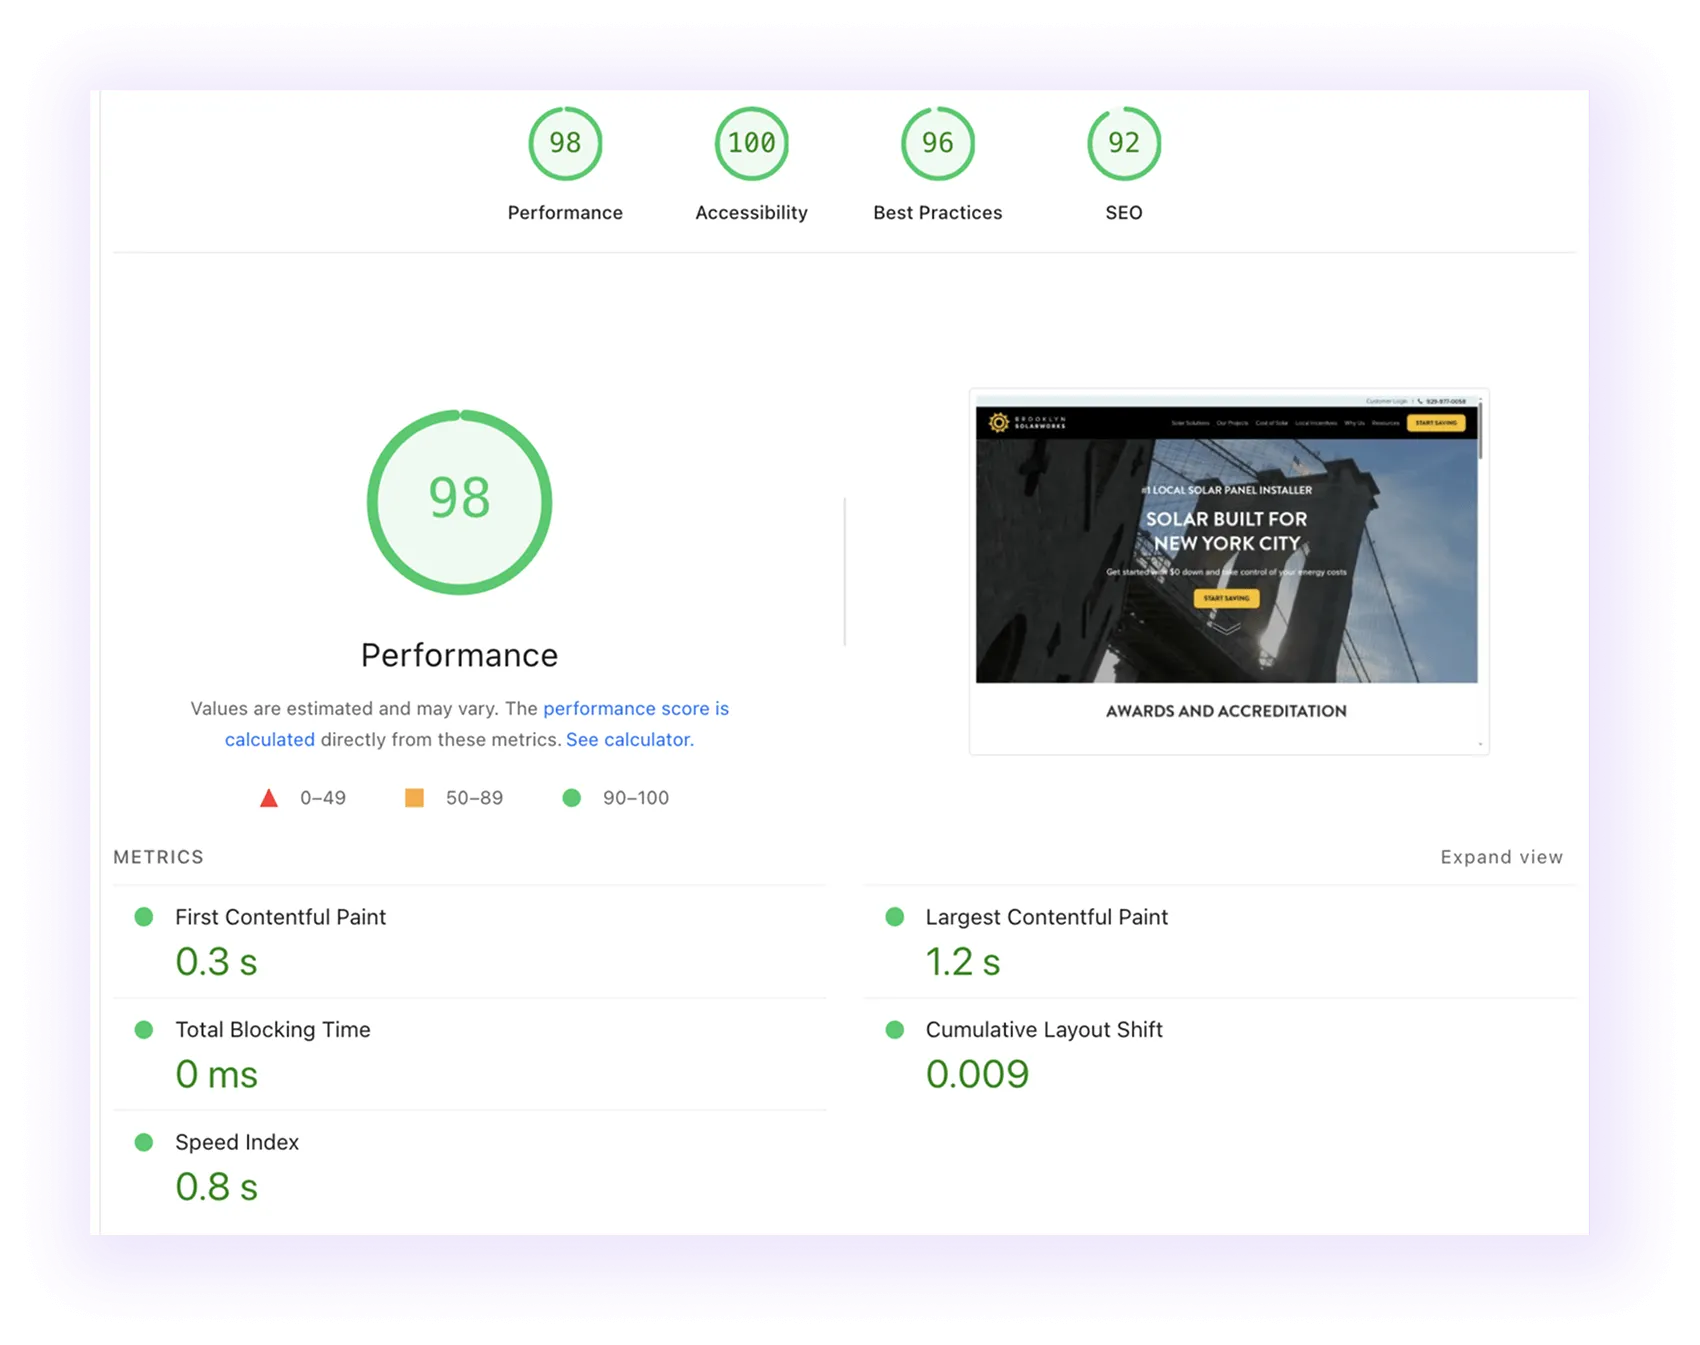Click the orange square icon for 50–89 range
Image resolution: width=1700 pixels, height=1345 pixels.
click(416, 797)
